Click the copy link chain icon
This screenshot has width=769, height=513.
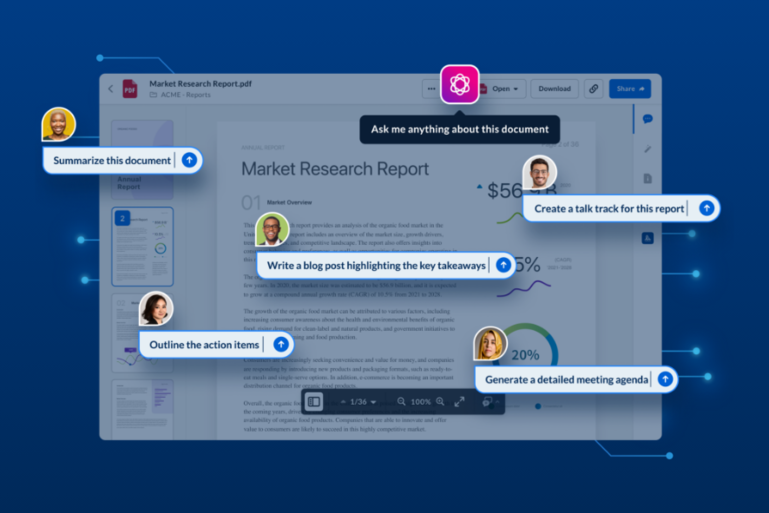(x=593, y=89)
